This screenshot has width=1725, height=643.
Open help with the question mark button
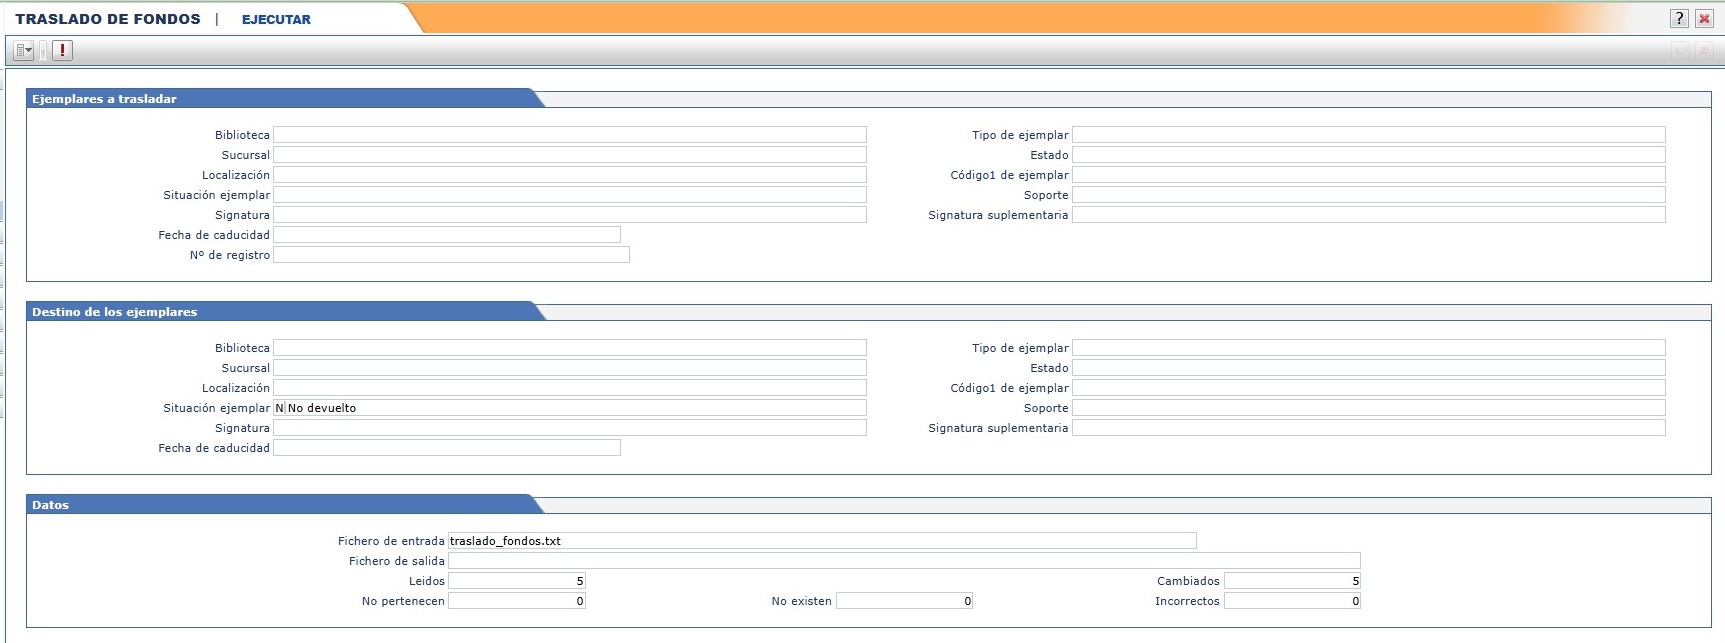[1679, 19]
